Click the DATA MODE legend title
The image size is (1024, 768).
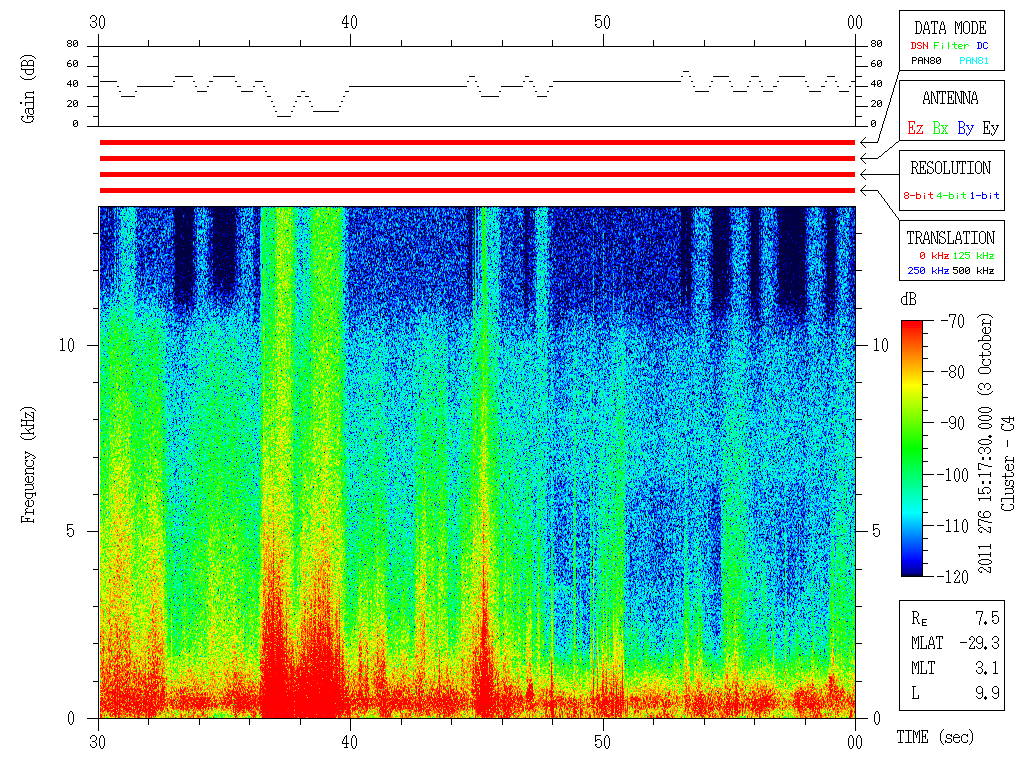click(950, 28)
